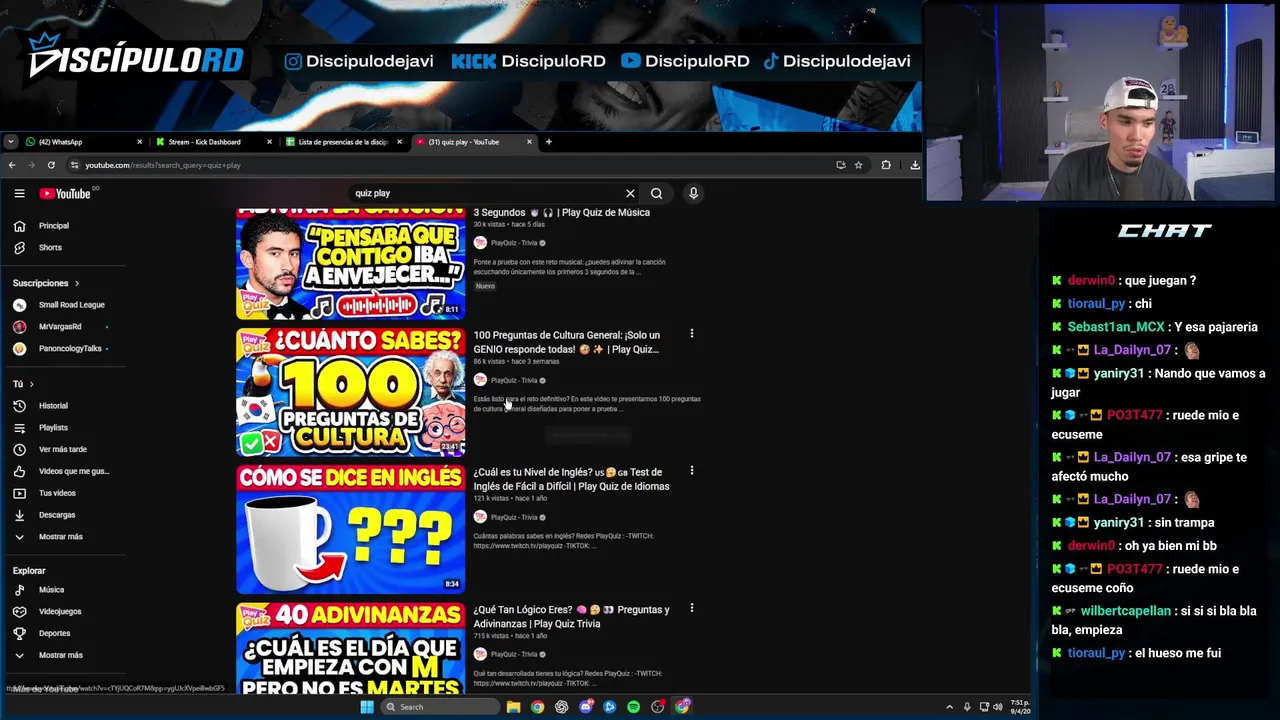Open site information icon beside the URL
This screenshot has width=1280, height=720.
74,165
